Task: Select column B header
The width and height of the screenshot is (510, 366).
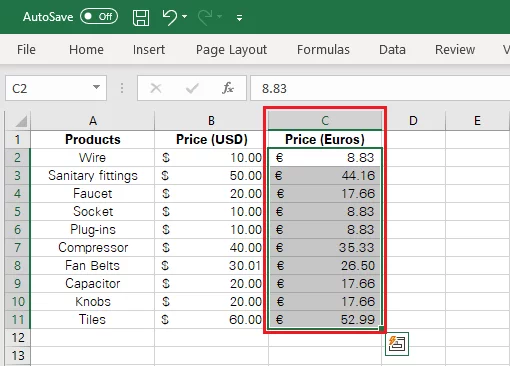Action: [211, 121]
